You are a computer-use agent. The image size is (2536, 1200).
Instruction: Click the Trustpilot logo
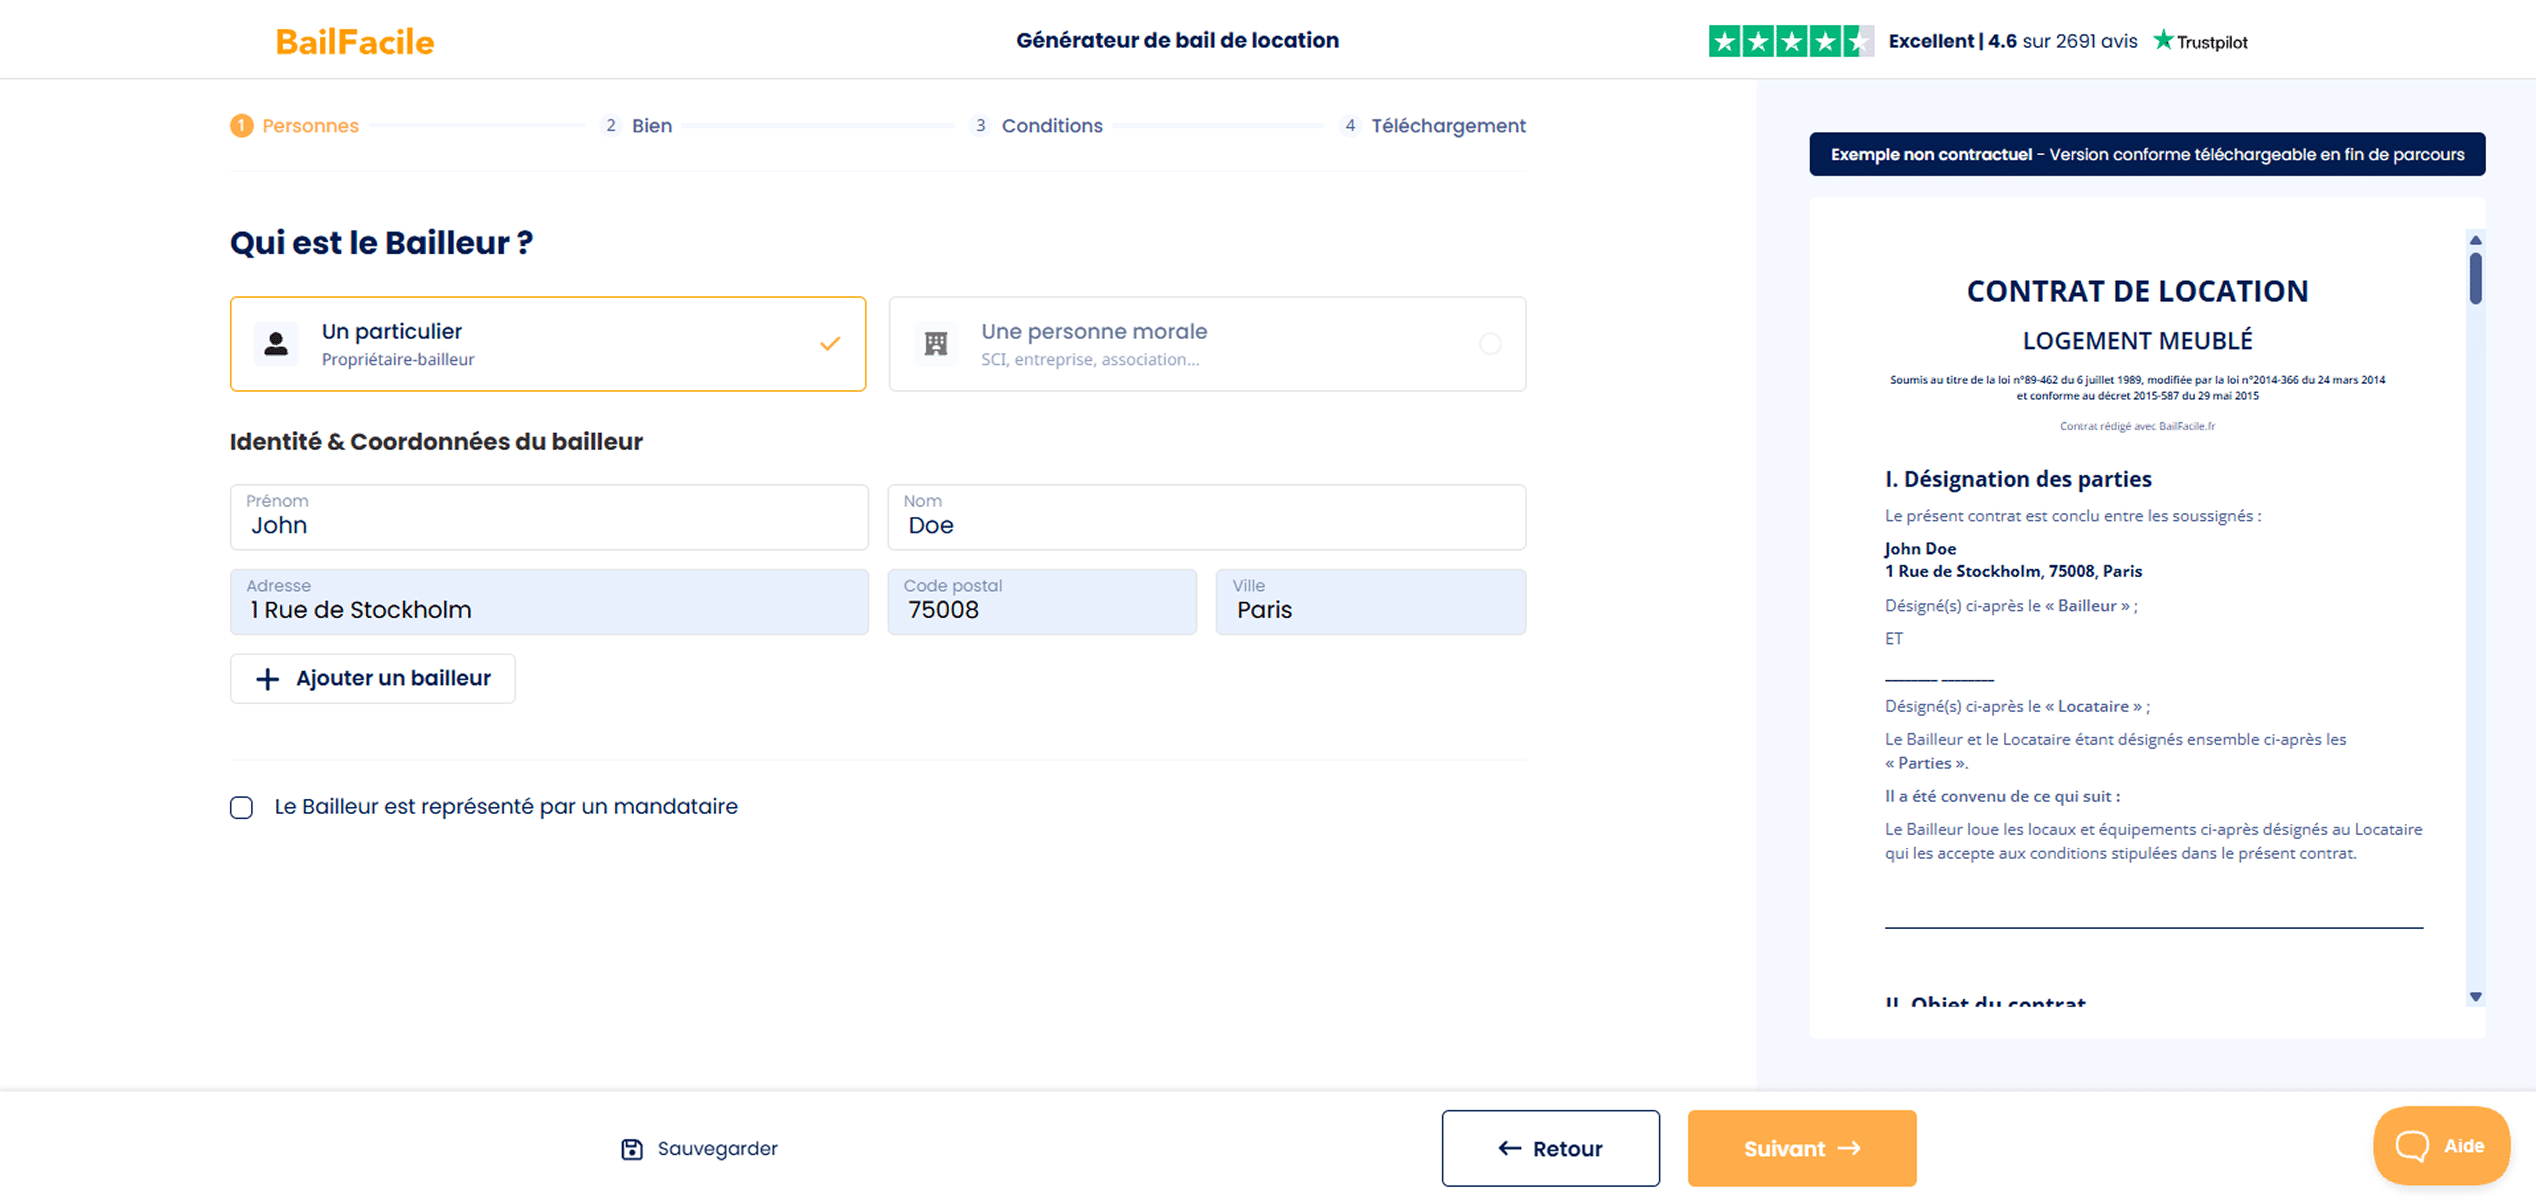2200,41
